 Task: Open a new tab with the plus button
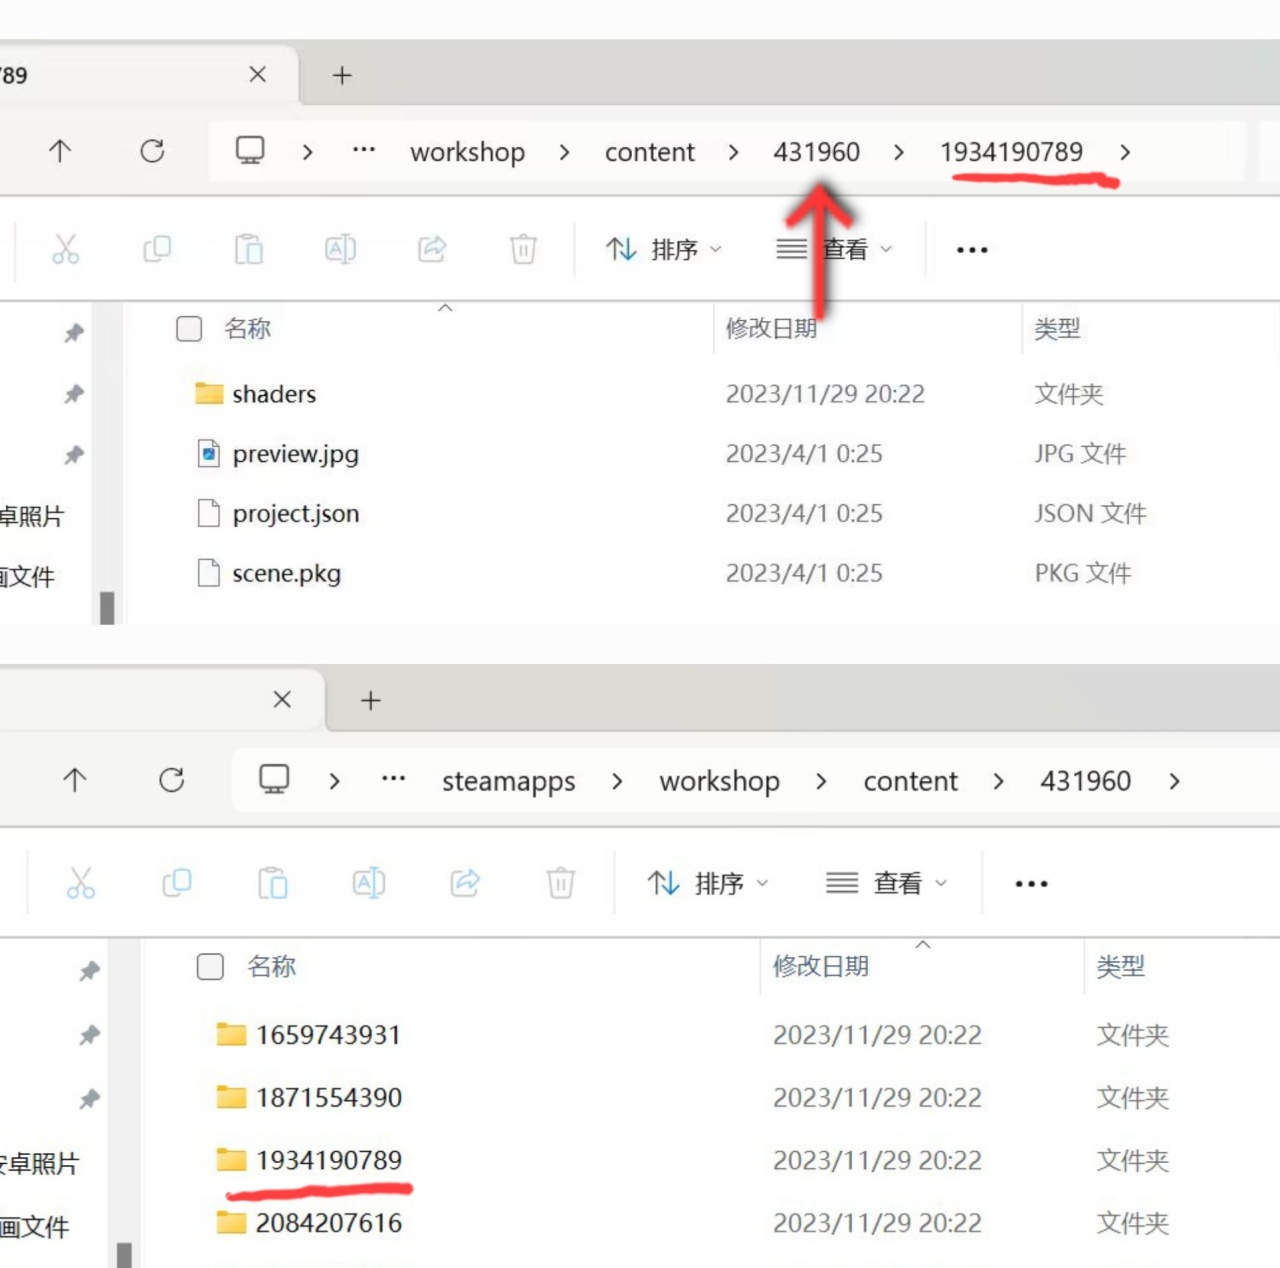coord(341,74)
